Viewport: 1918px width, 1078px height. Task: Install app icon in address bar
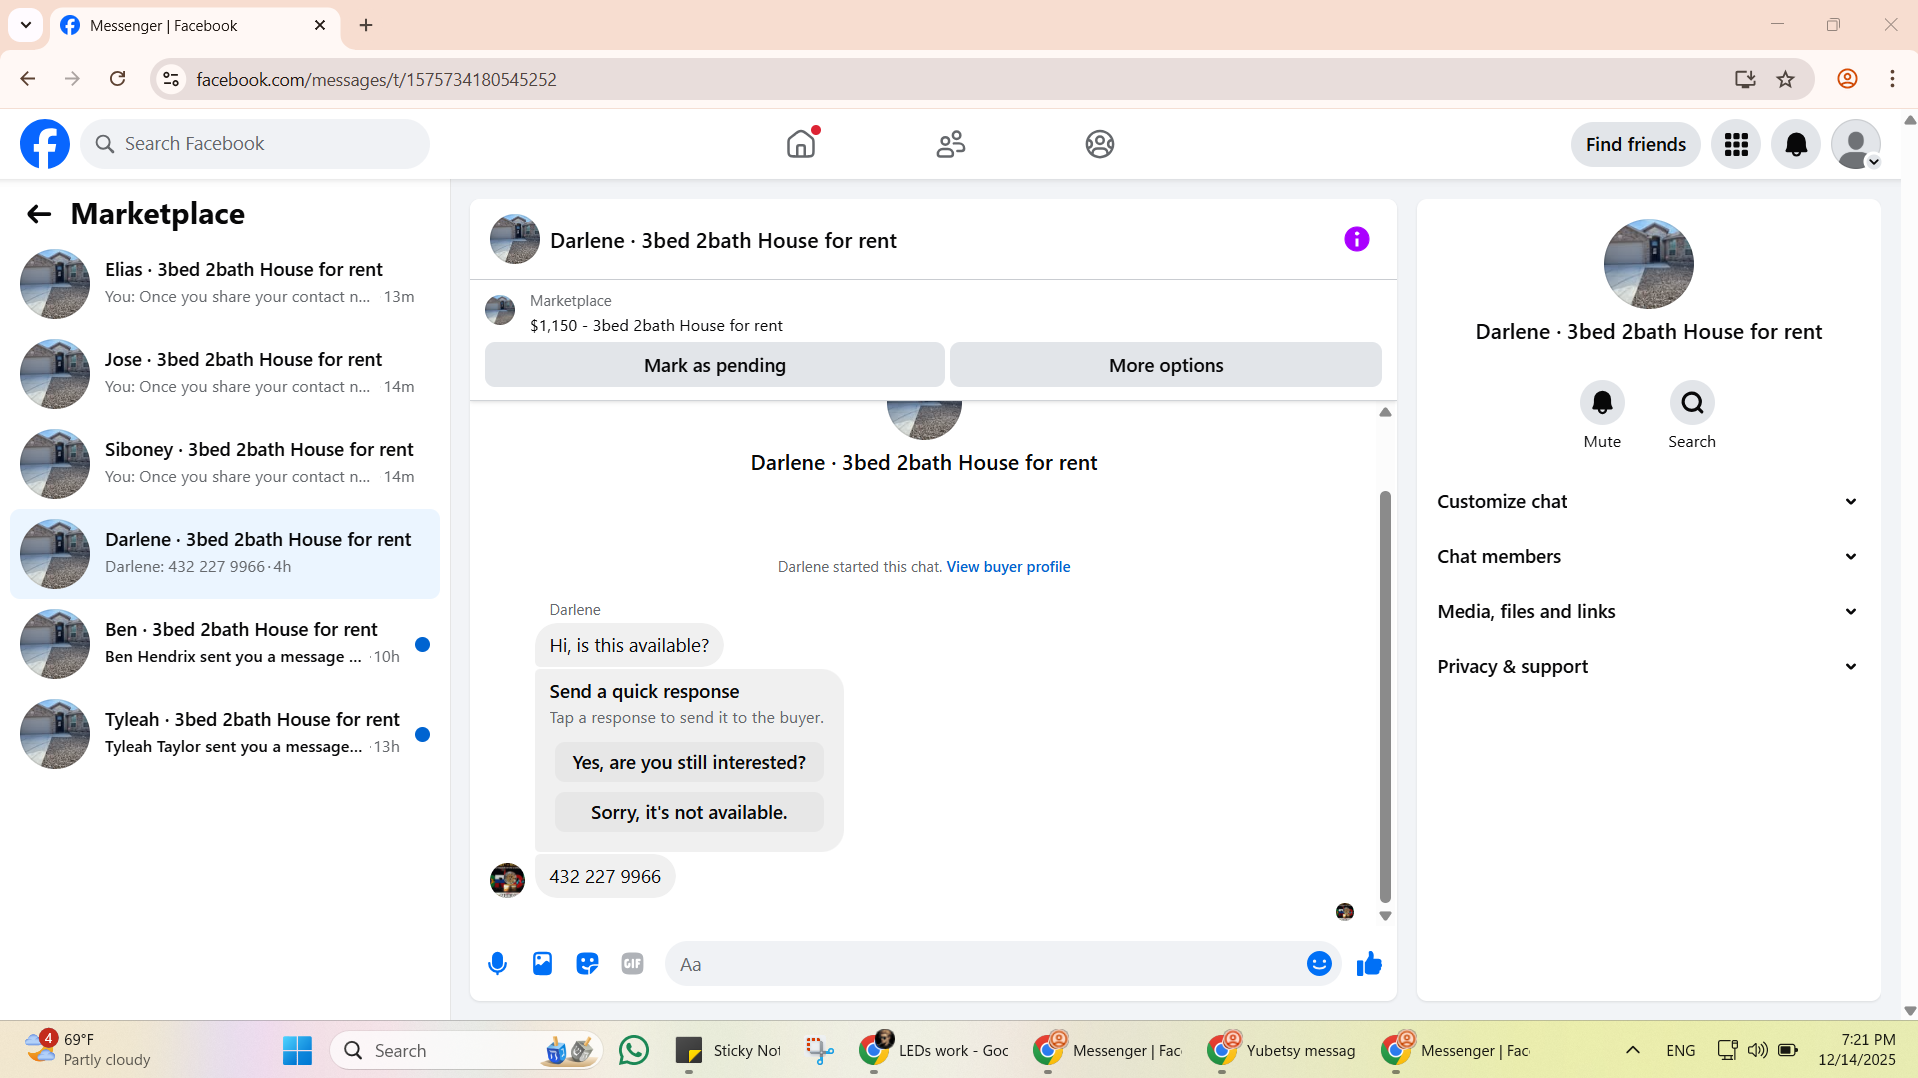(1745, 79)
